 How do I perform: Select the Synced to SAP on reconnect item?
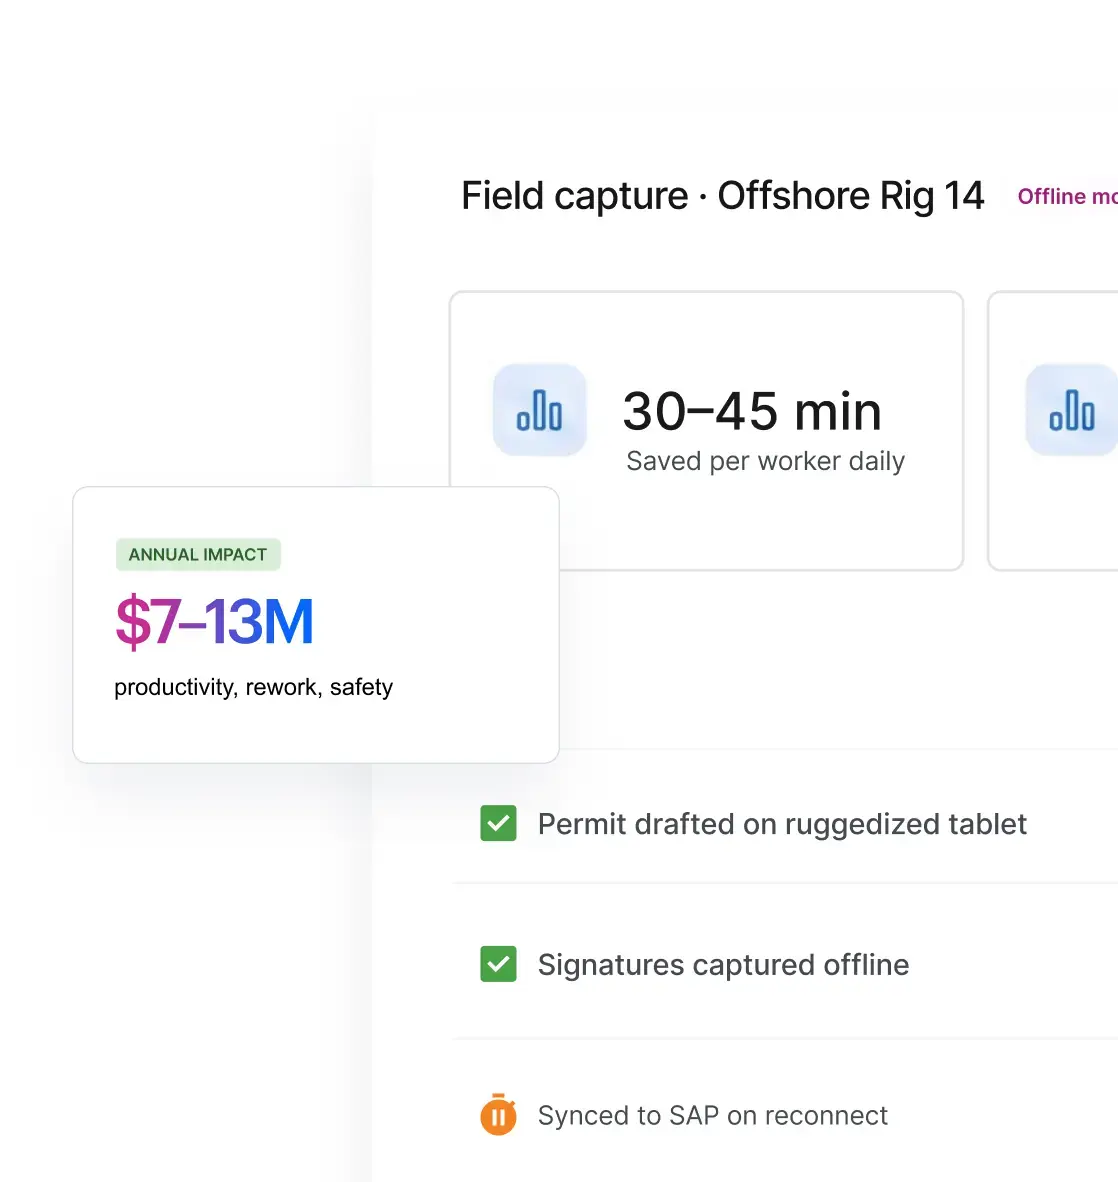712,1115
